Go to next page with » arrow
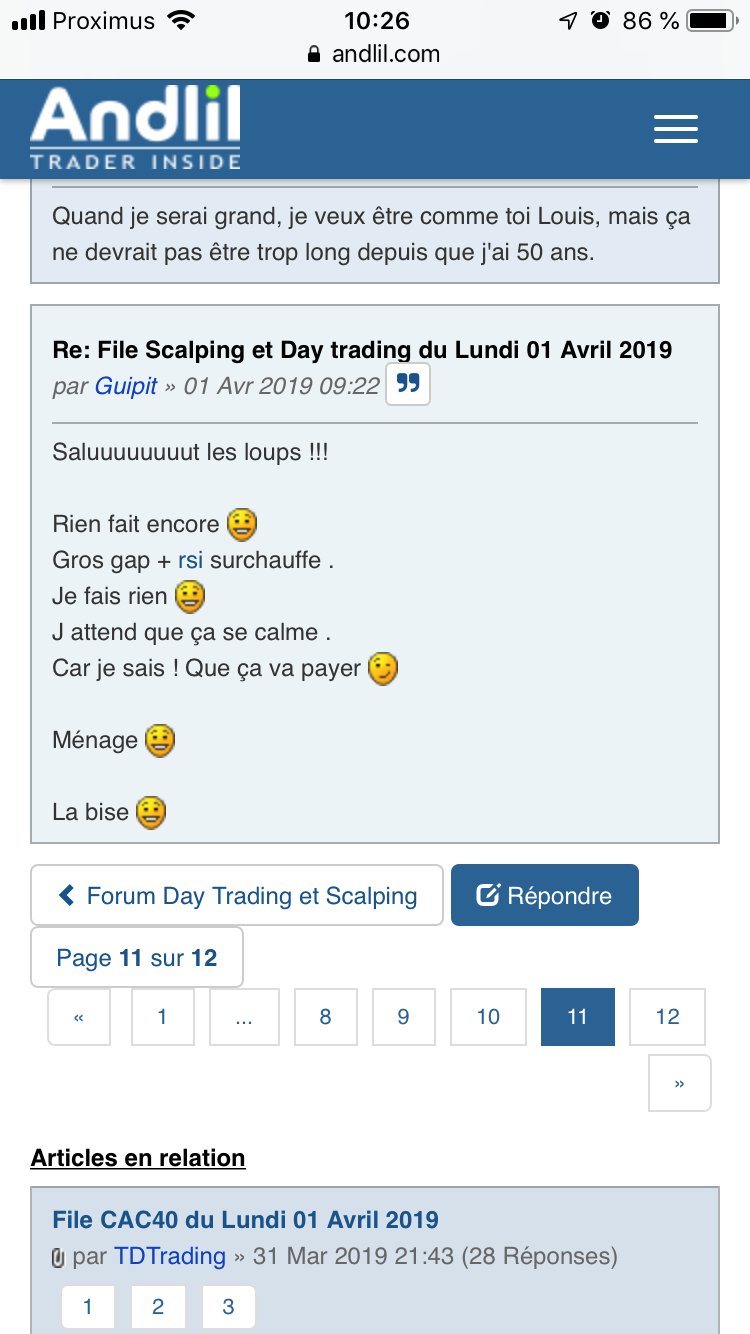This screenshot has width=750, height=1334. point(680,1083)
